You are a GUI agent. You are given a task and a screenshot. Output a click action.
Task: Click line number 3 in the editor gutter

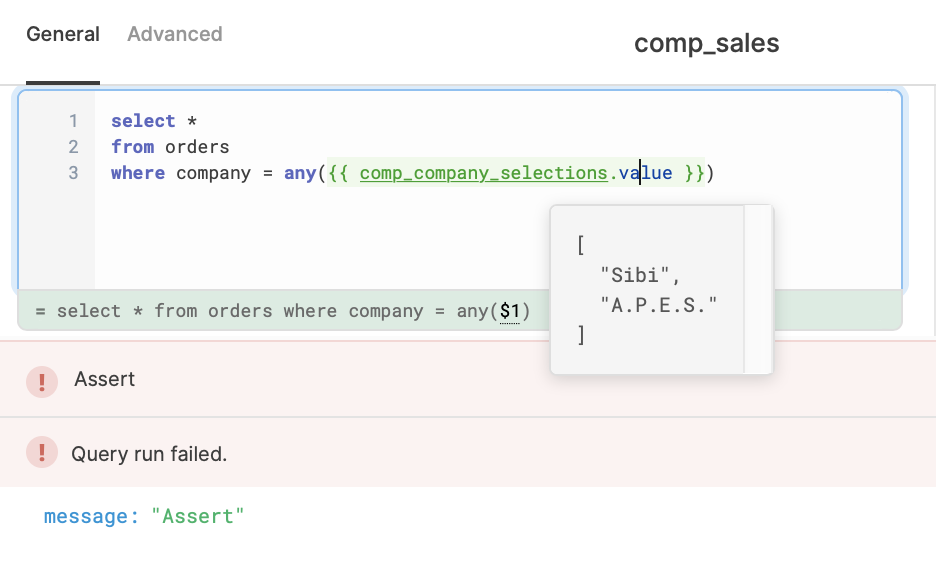coord(72,172)
